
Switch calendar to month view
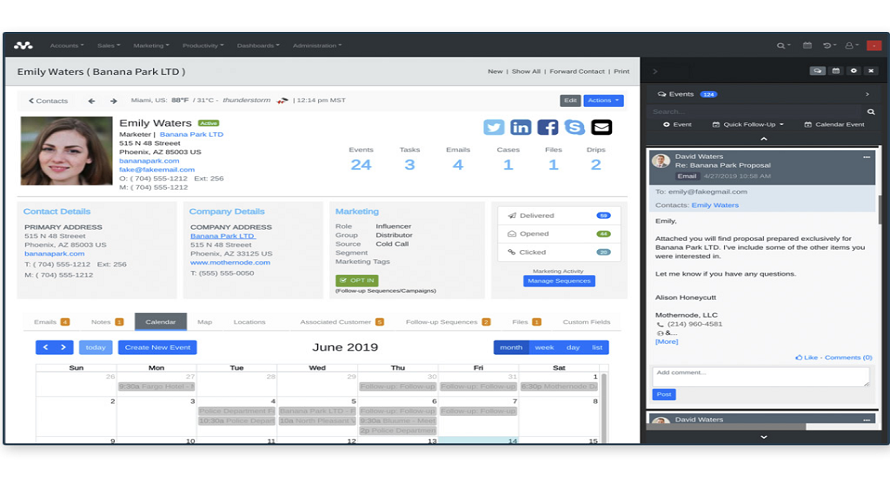click(x=511, y=347)
